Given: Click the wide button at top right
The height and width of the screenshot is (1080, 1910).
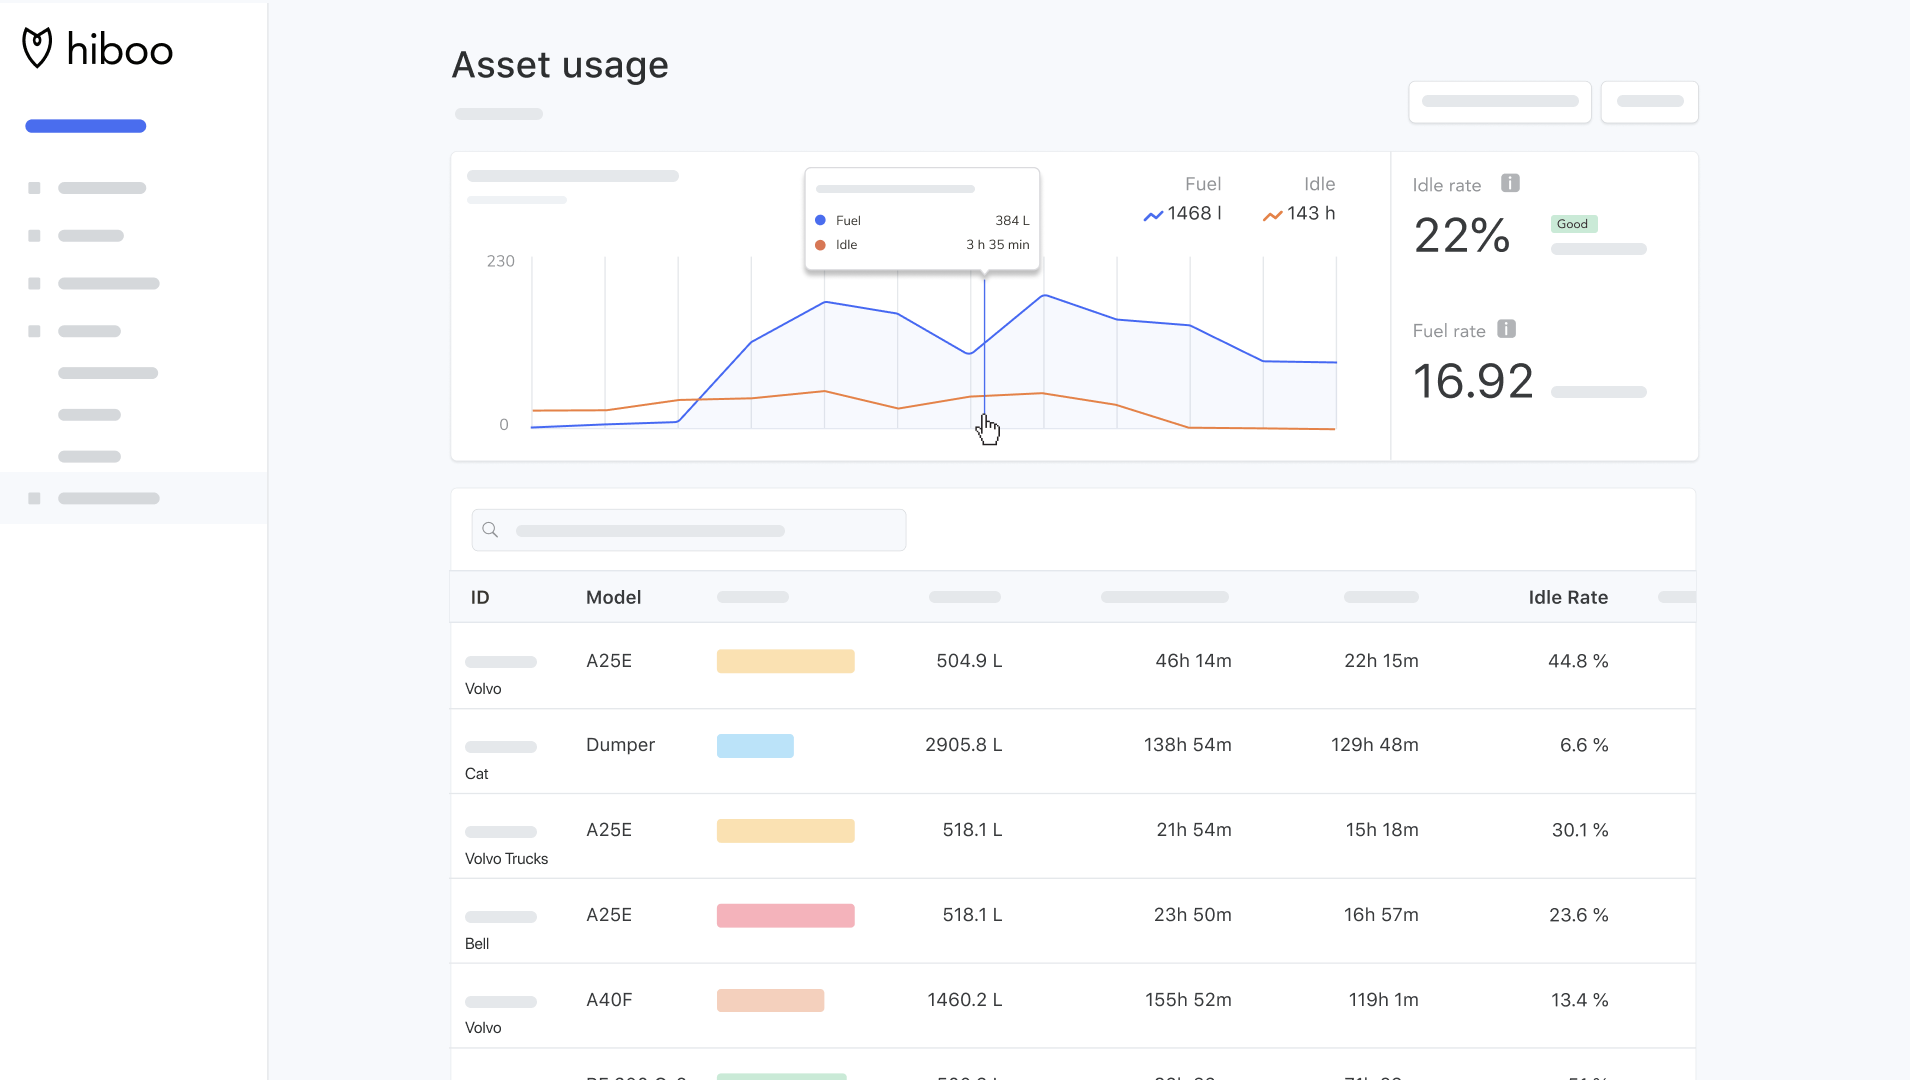Looking at the screenshot, I should click(x=1500, y=102).
